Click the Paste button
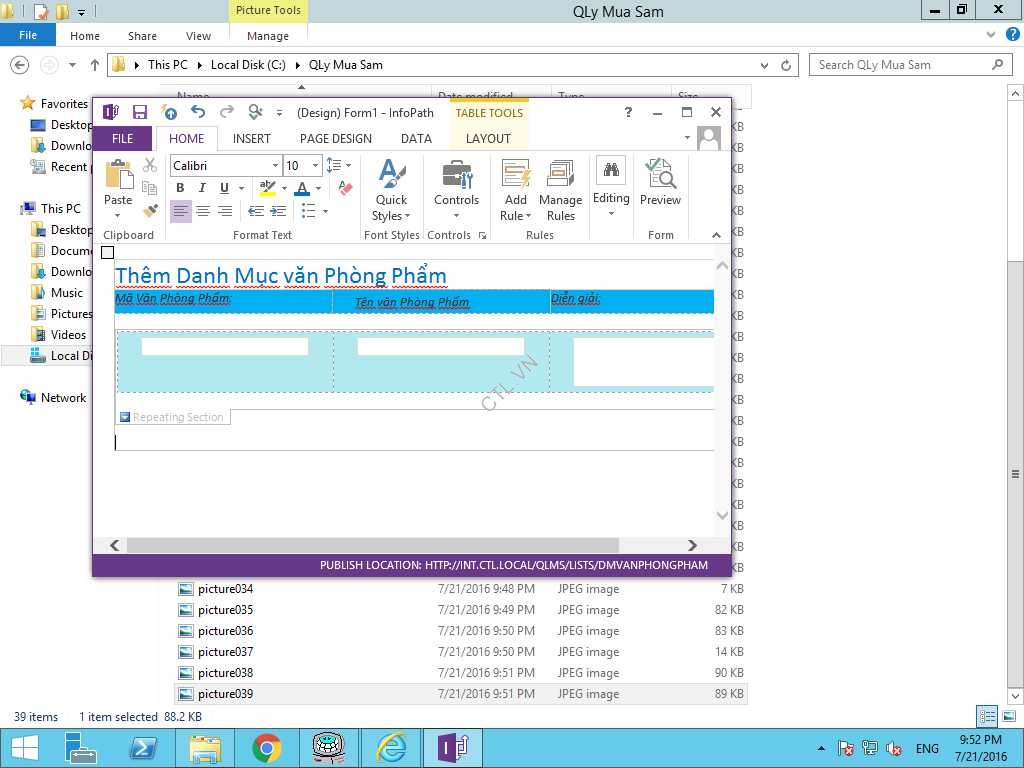 (x=118, y=185)
